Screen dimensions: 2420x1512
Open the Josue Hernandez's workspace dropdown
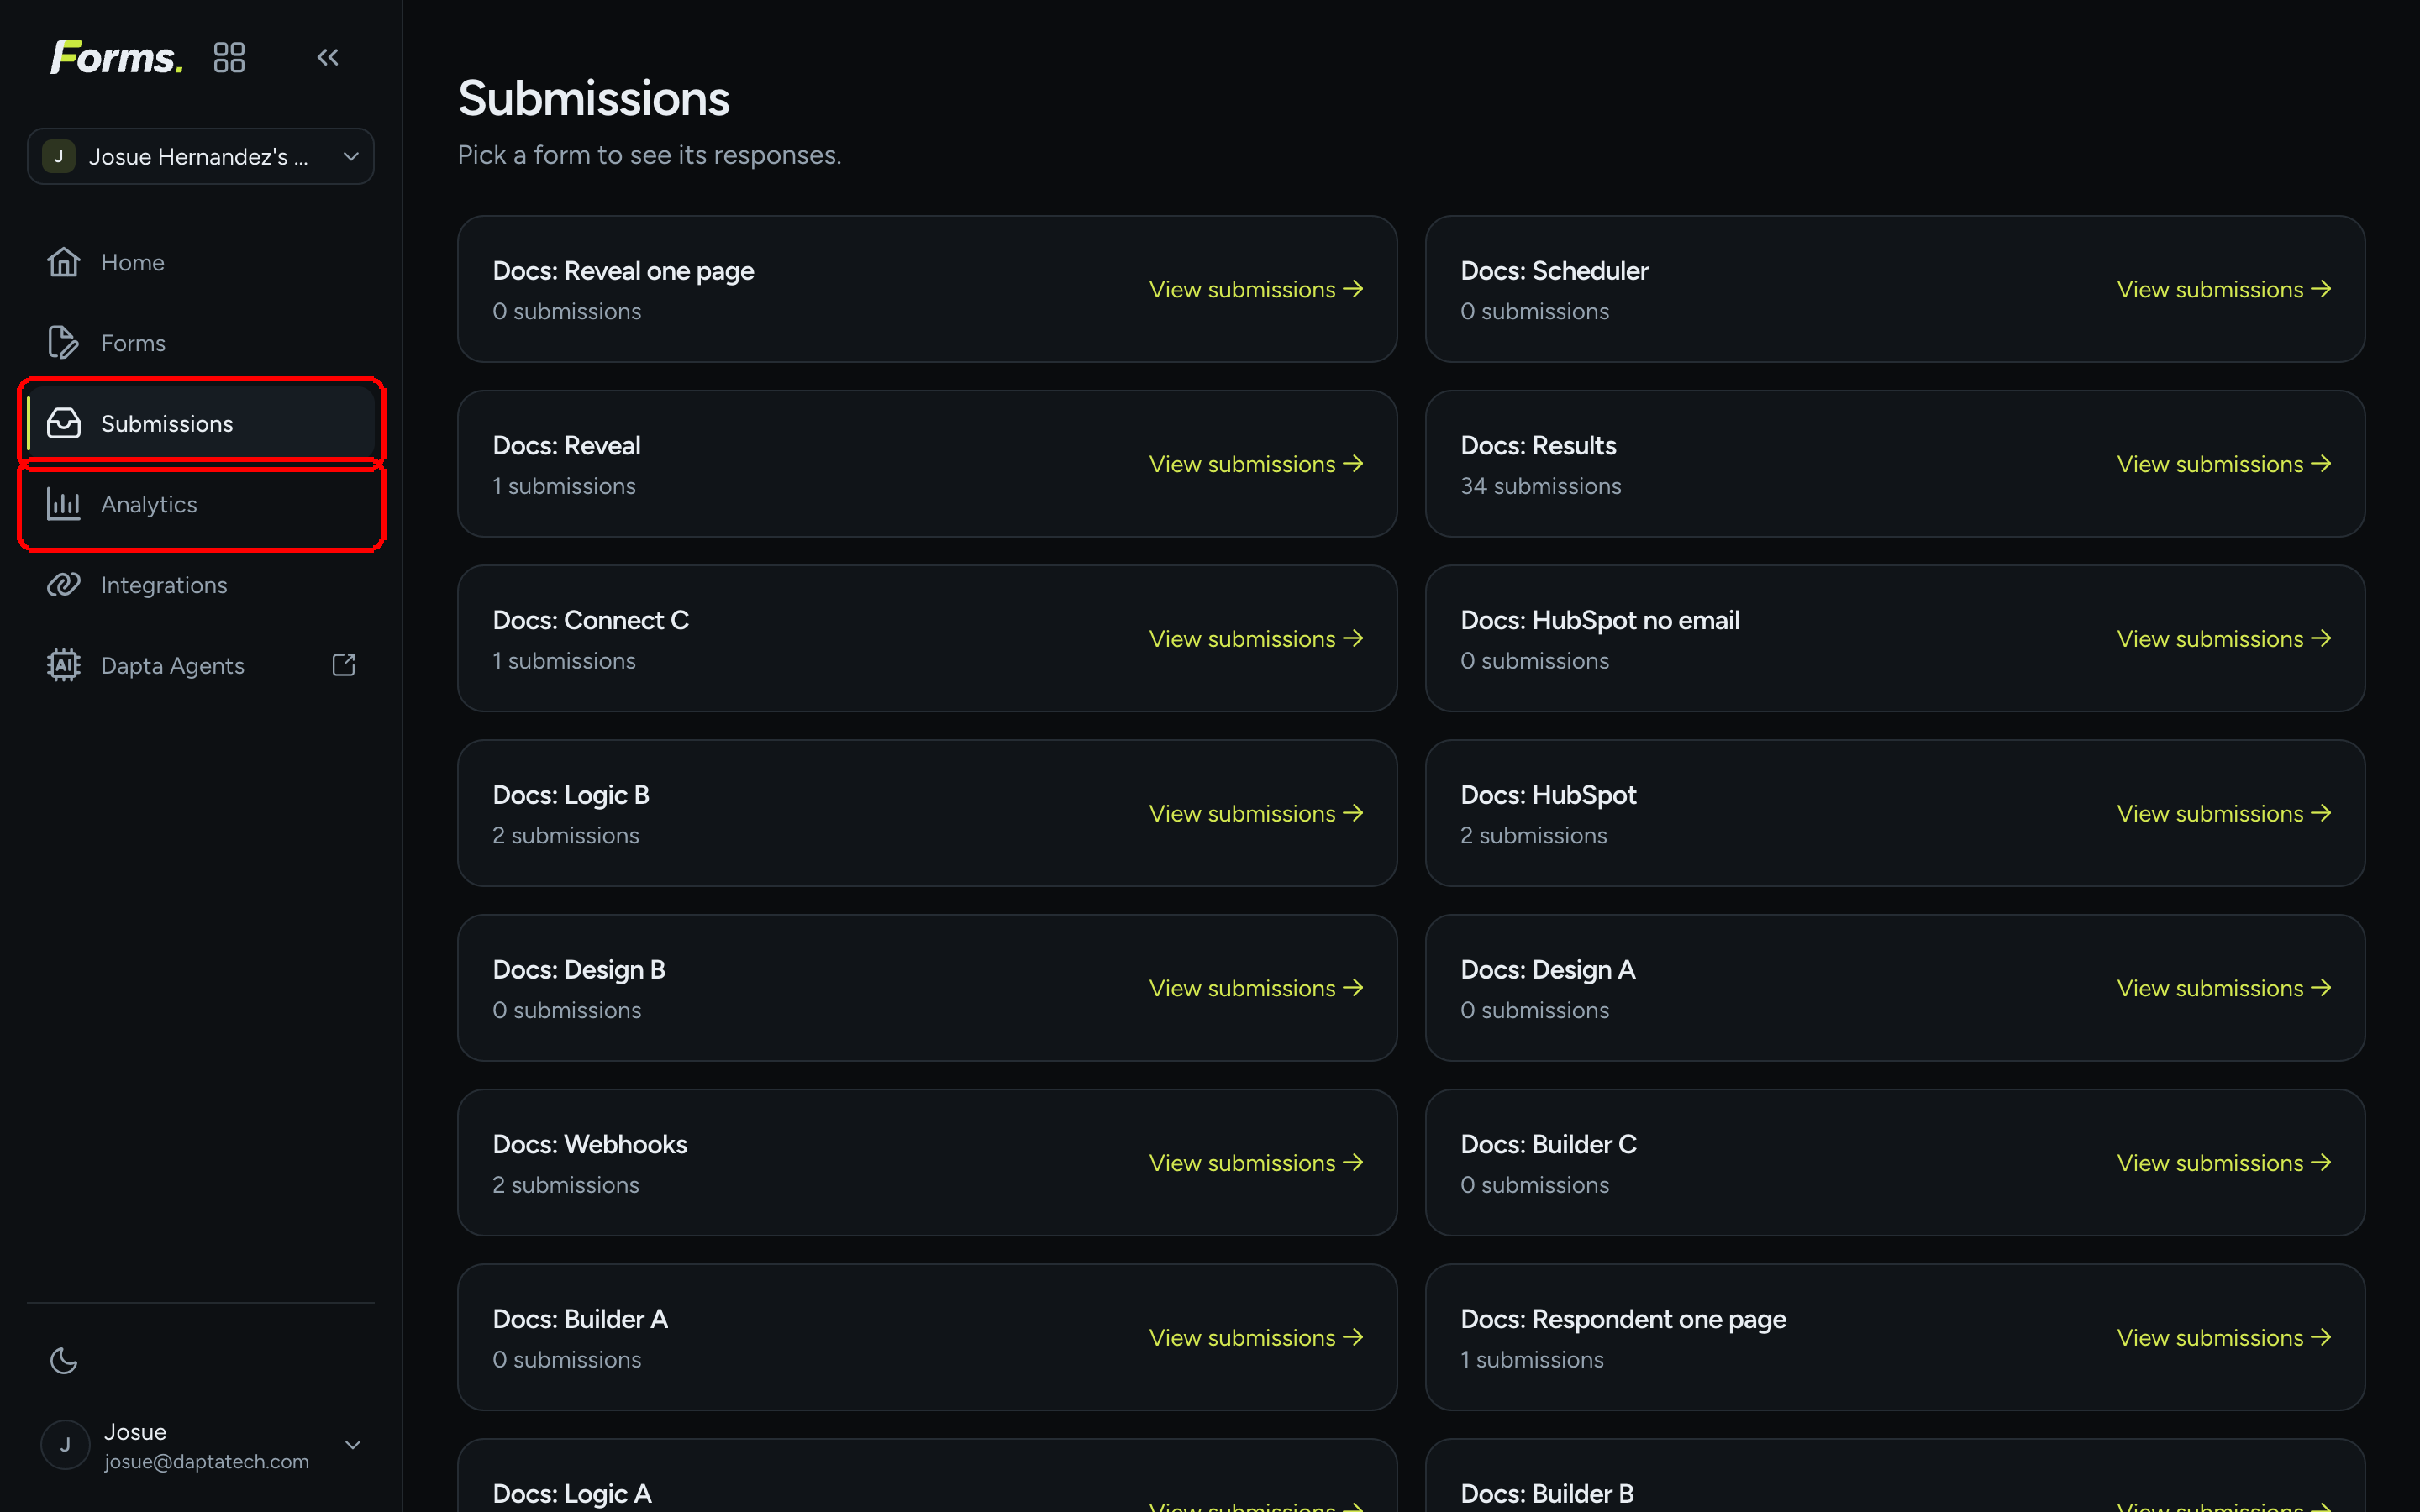pyautogui.click(x=201, y=156)
